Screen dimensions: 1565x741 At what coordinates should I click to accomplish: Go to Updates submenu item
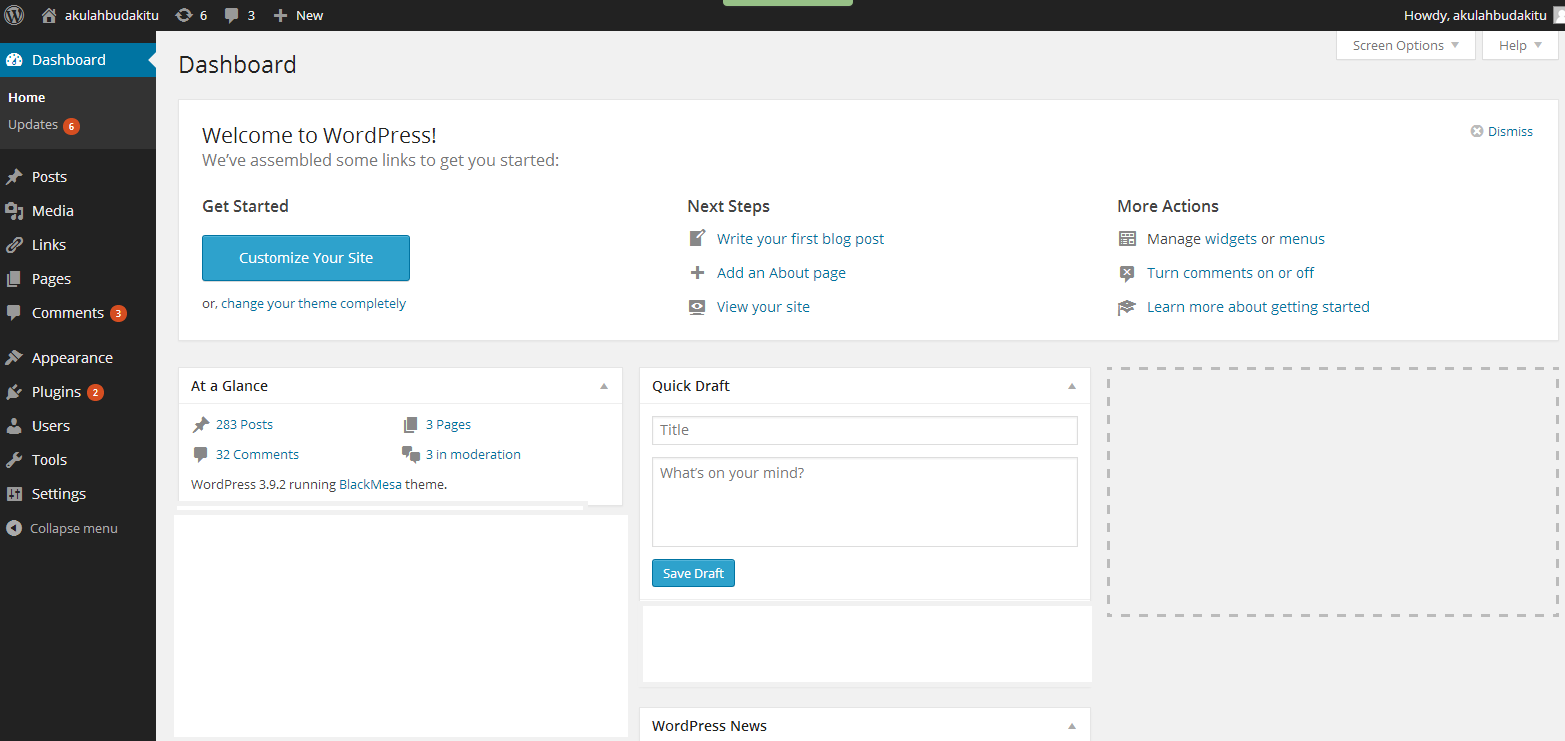point(33,125)
